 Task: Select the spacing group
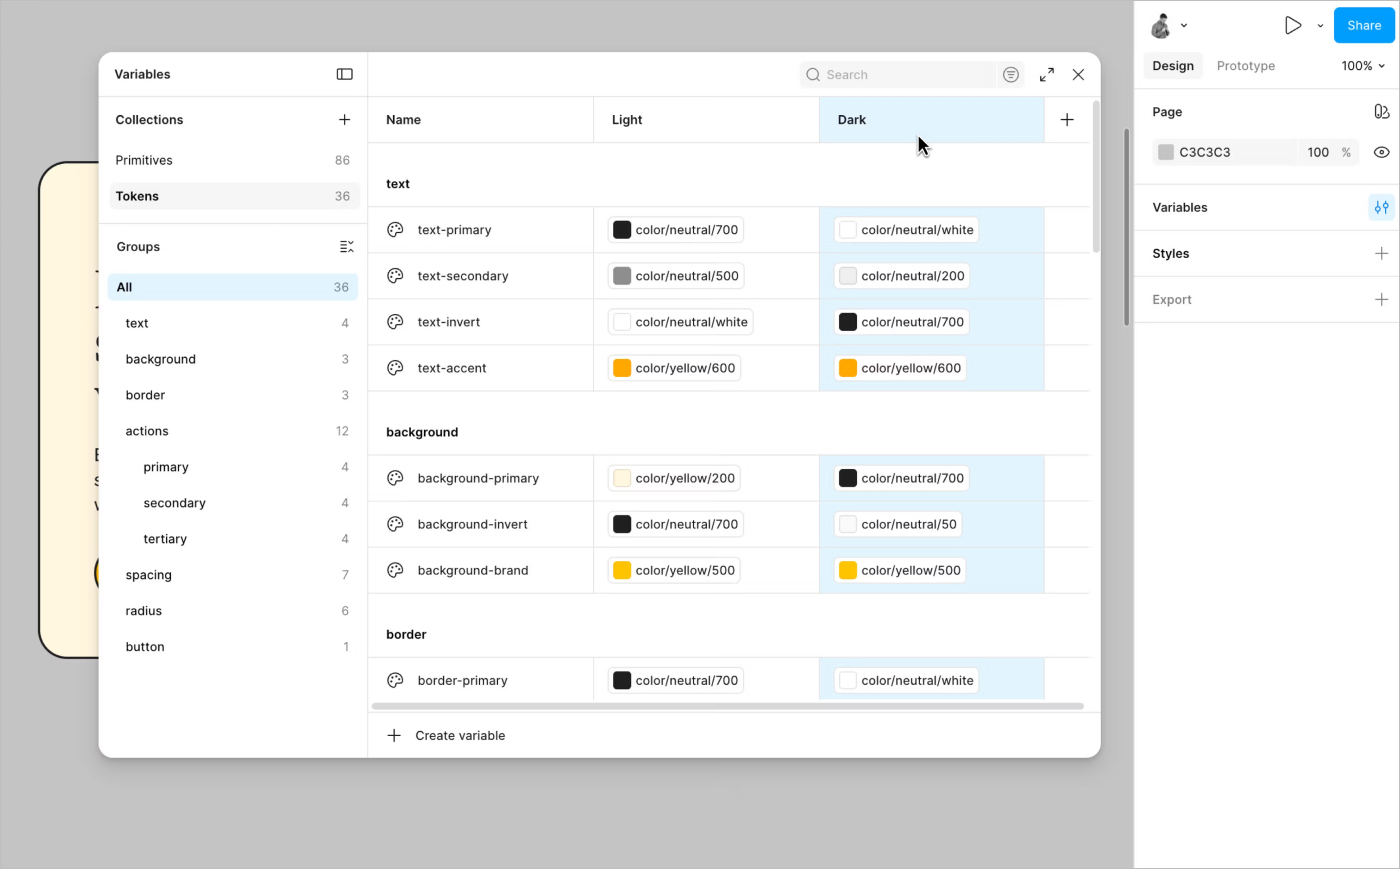tap(233, 575)
